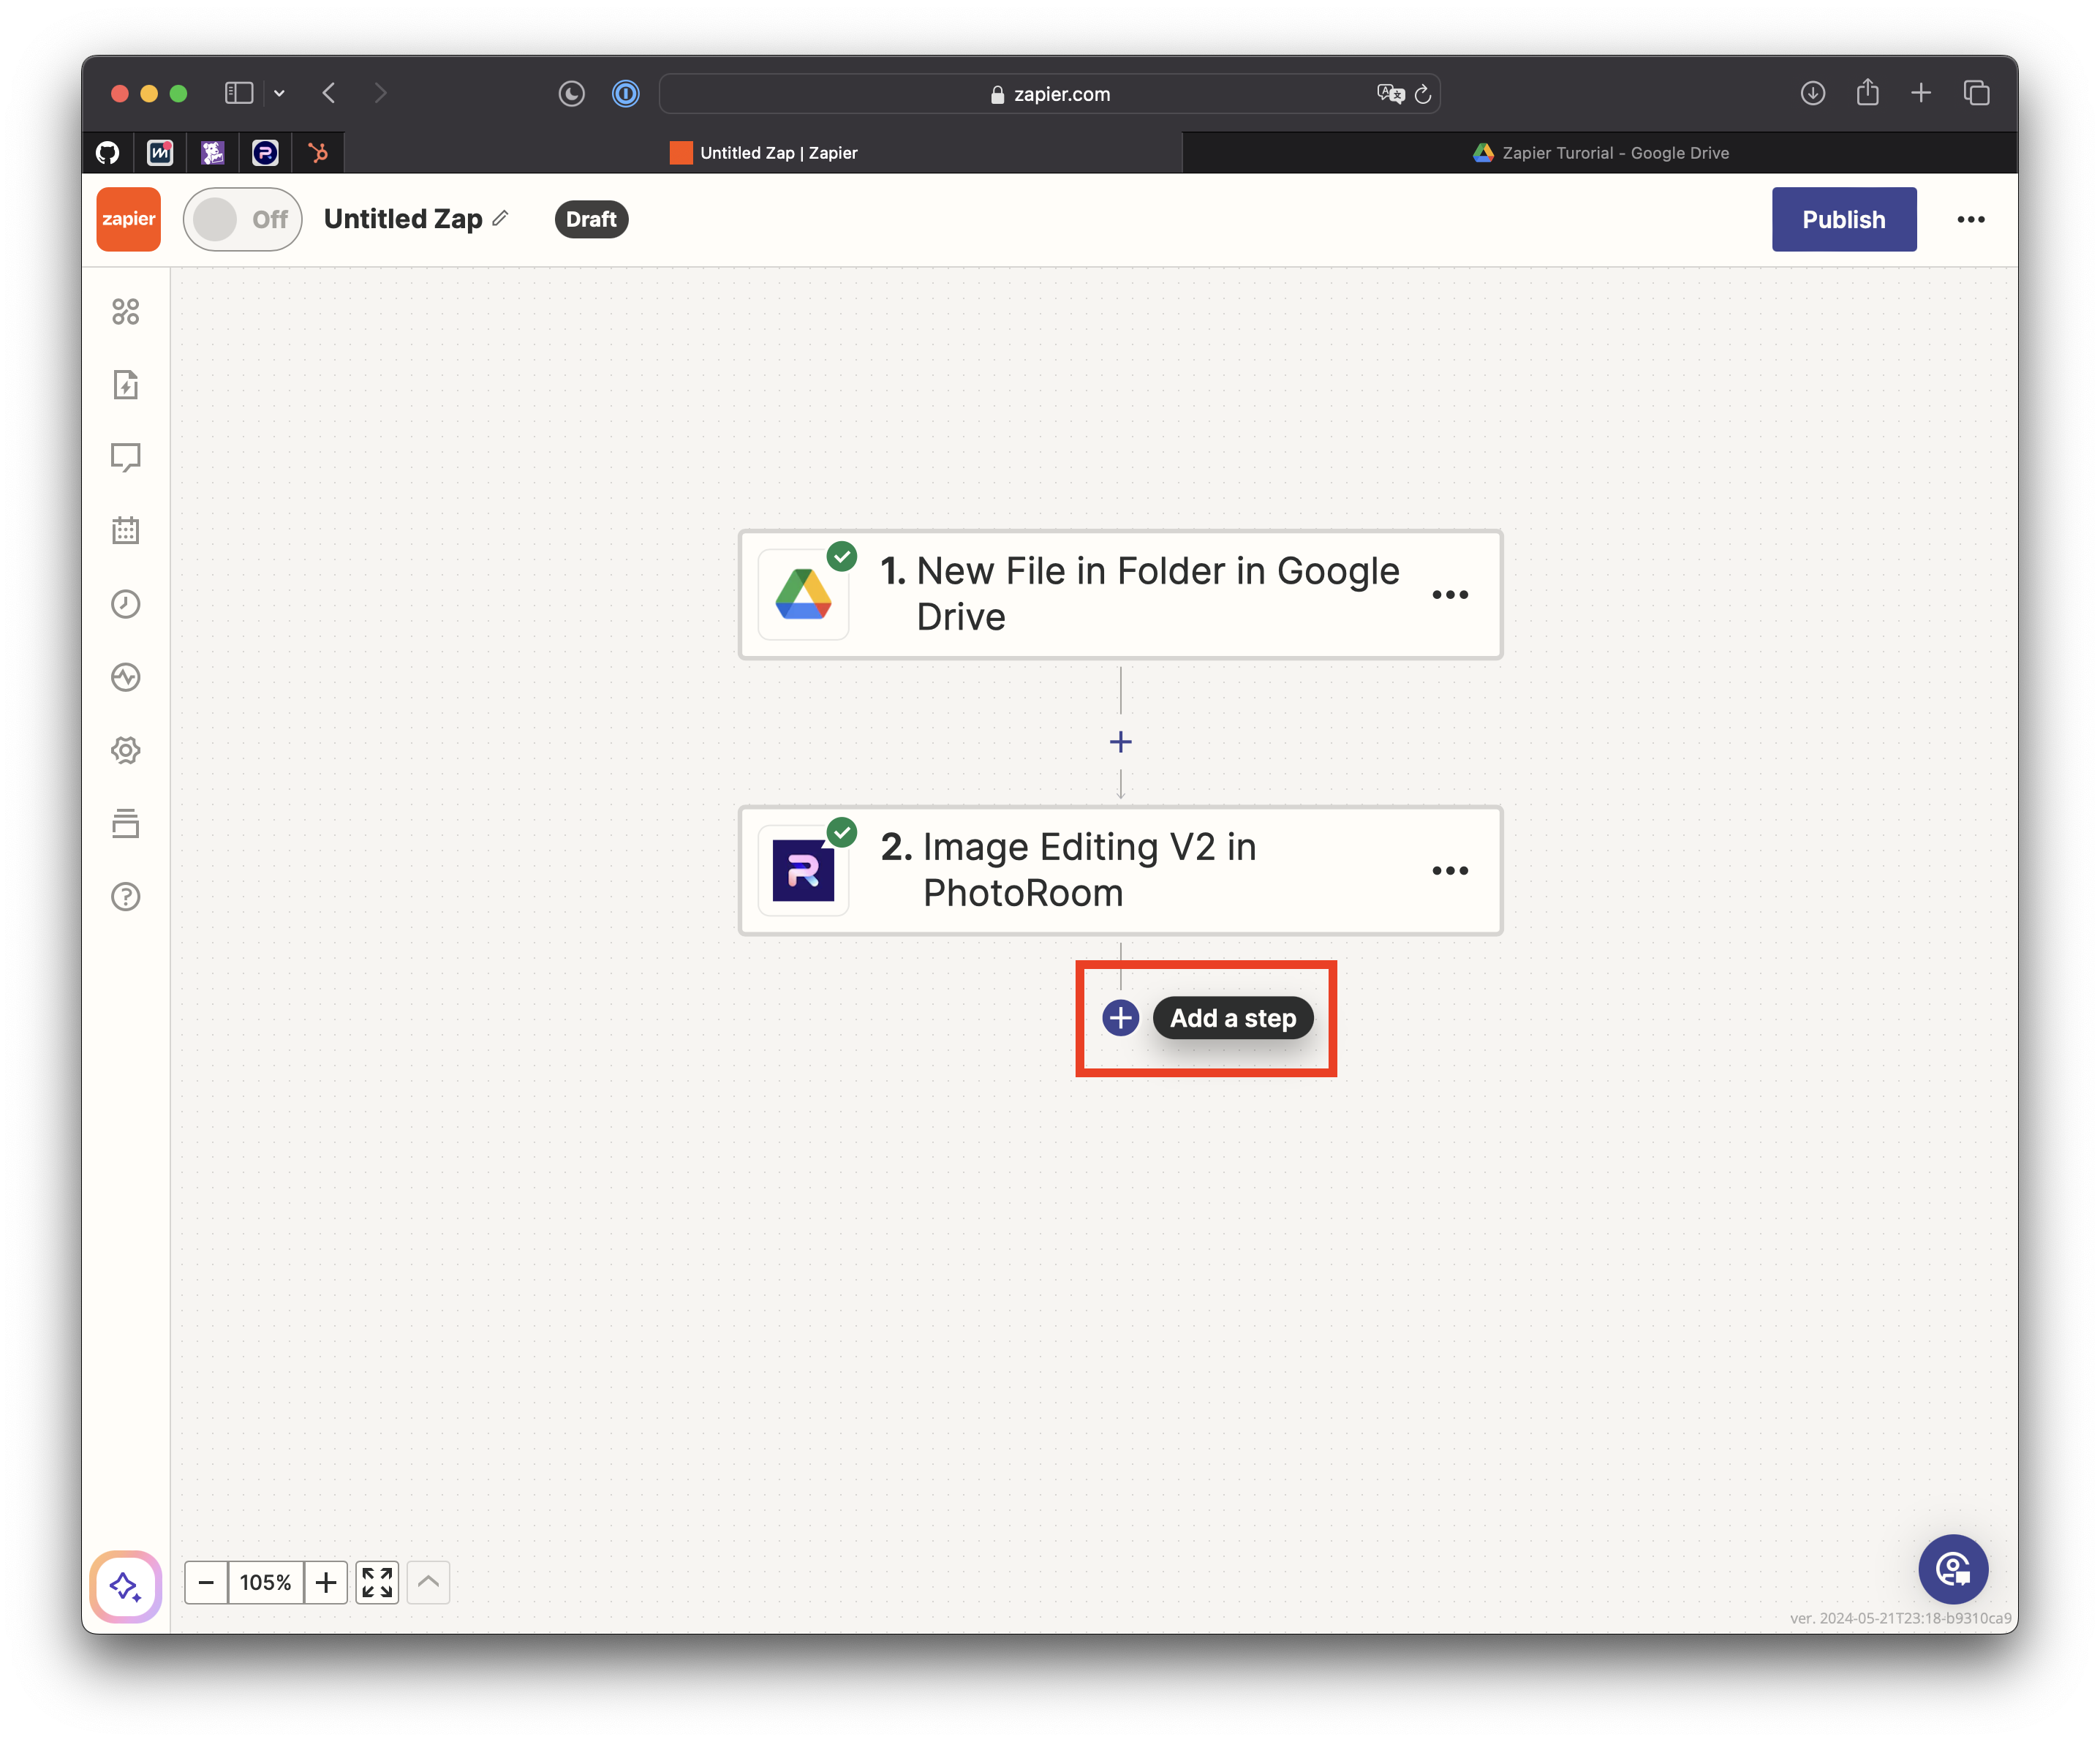Toggle the Zap On/Off switch
This screenshot has width=2100, height=1742.
(241, 219)
